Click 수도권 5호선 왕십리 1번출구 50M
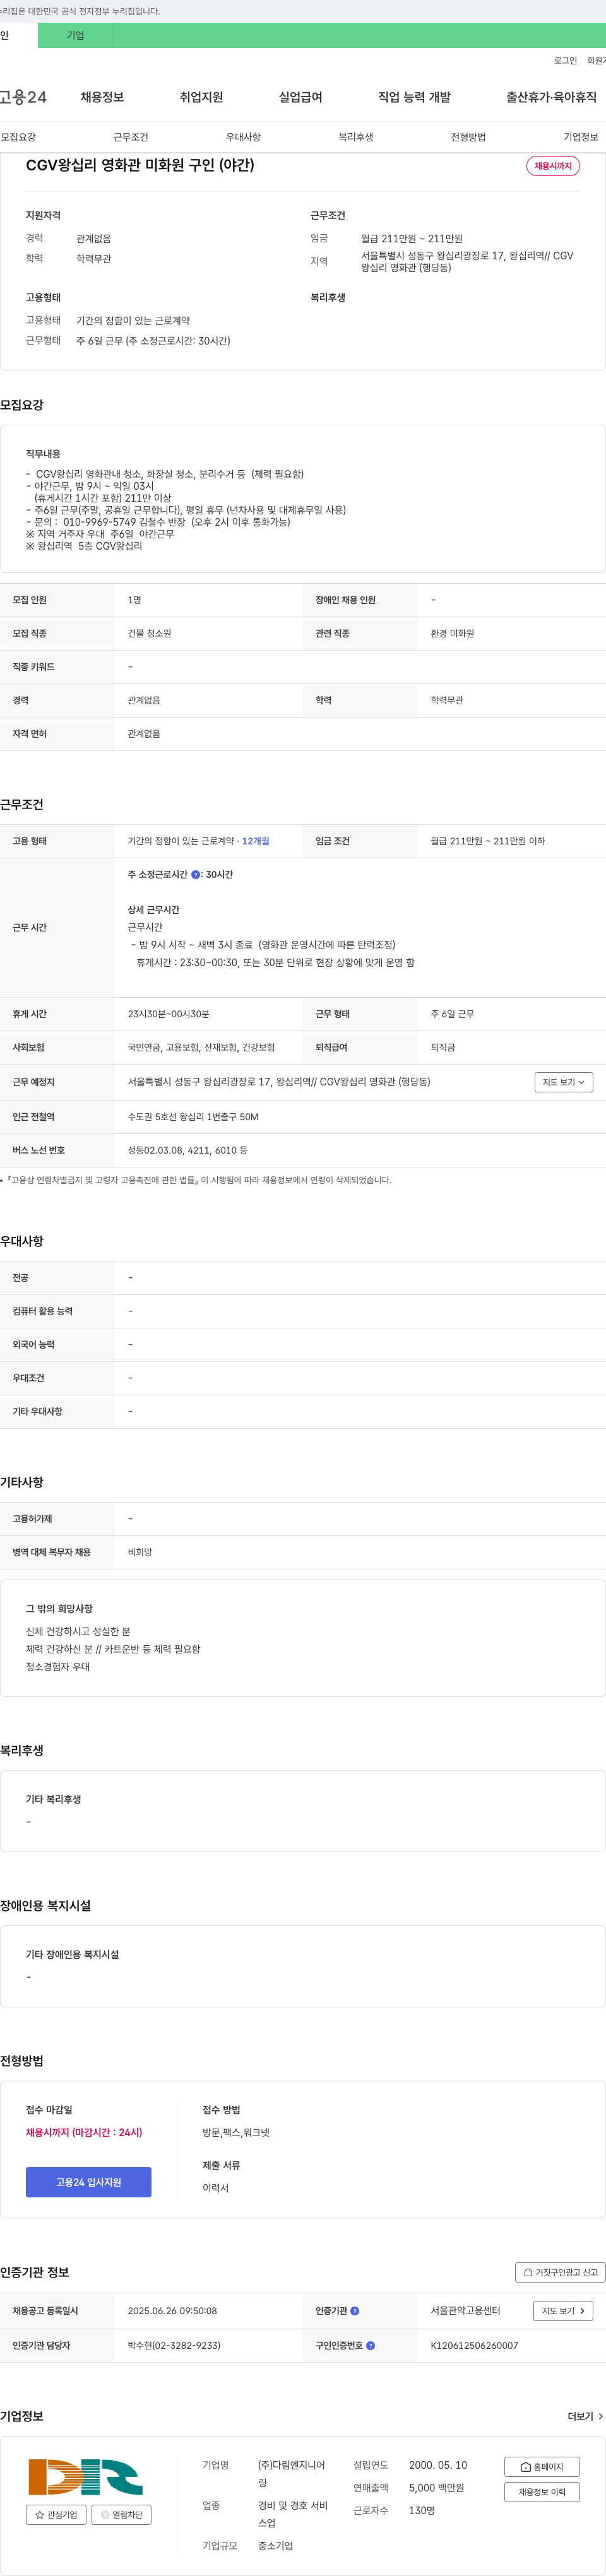 tap(193, 1117)
